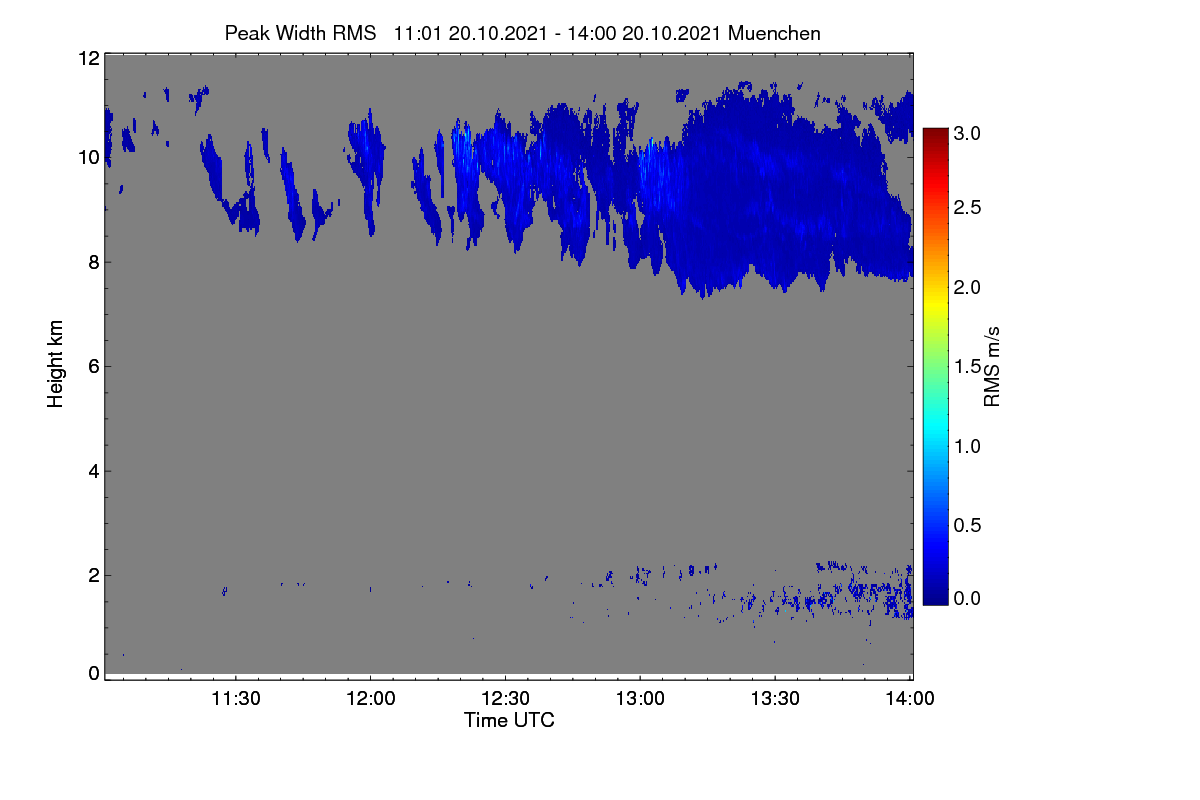This screenshot has height=800, width=1200.
Task: Click the height axis label 4
Action: click(x=94, y=471)
